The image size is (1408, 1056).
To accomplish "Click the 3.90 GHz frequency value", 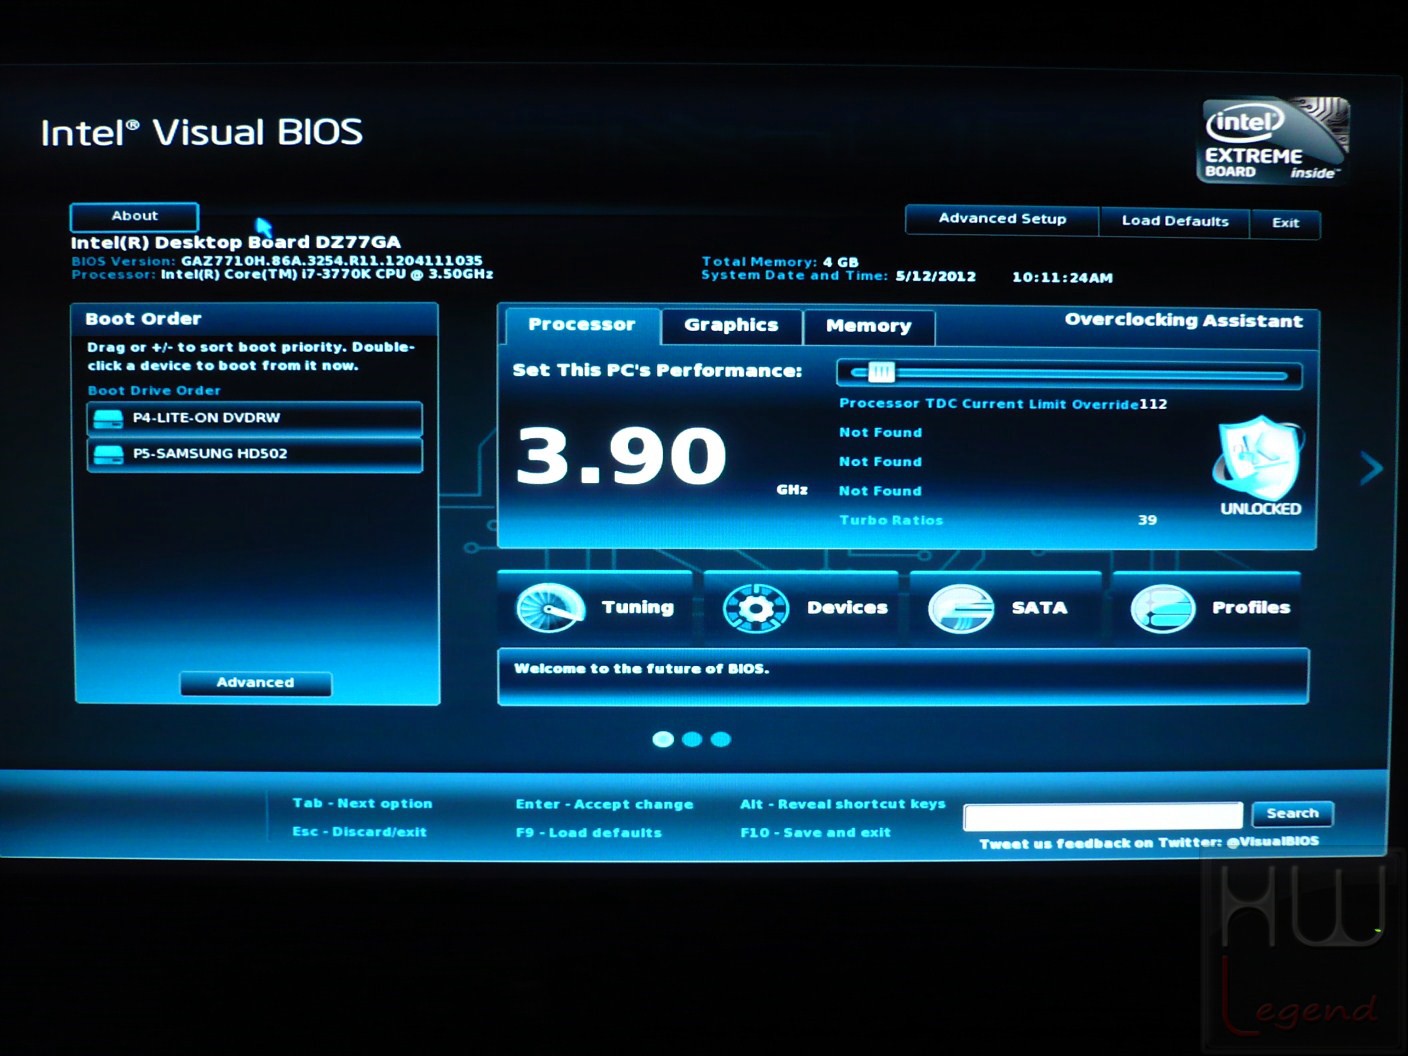I will click(622, 457).
